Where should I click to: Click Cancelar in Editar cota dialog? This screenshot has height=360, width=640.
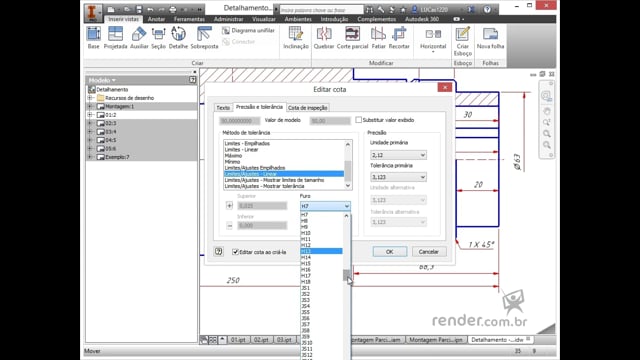[429, 252]
